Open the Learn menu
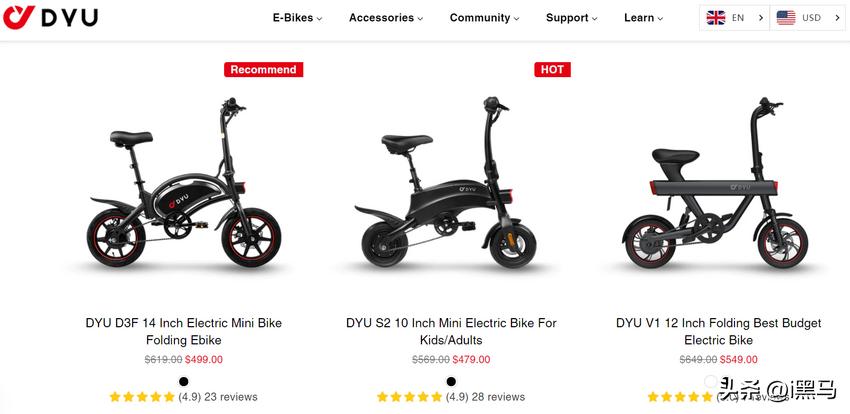 (x=643, y=18)
